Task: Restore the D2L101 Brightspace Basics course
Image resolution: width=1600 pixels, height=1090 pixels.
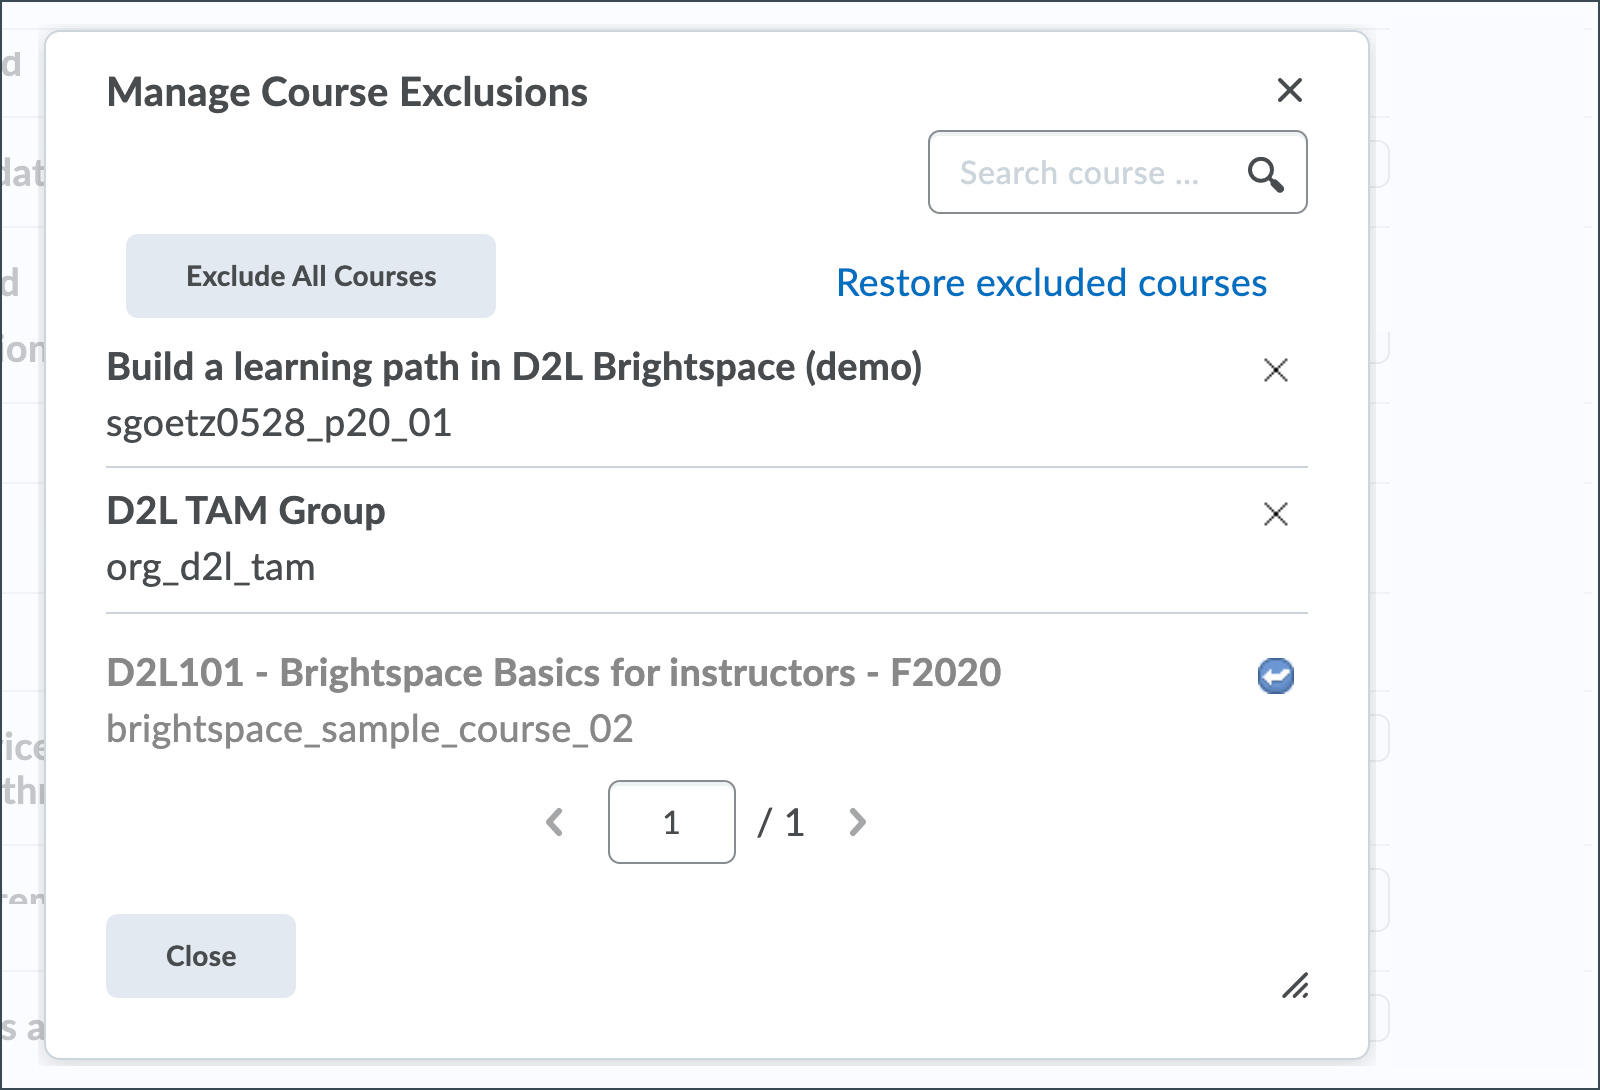Action: tap(1276, 676)
